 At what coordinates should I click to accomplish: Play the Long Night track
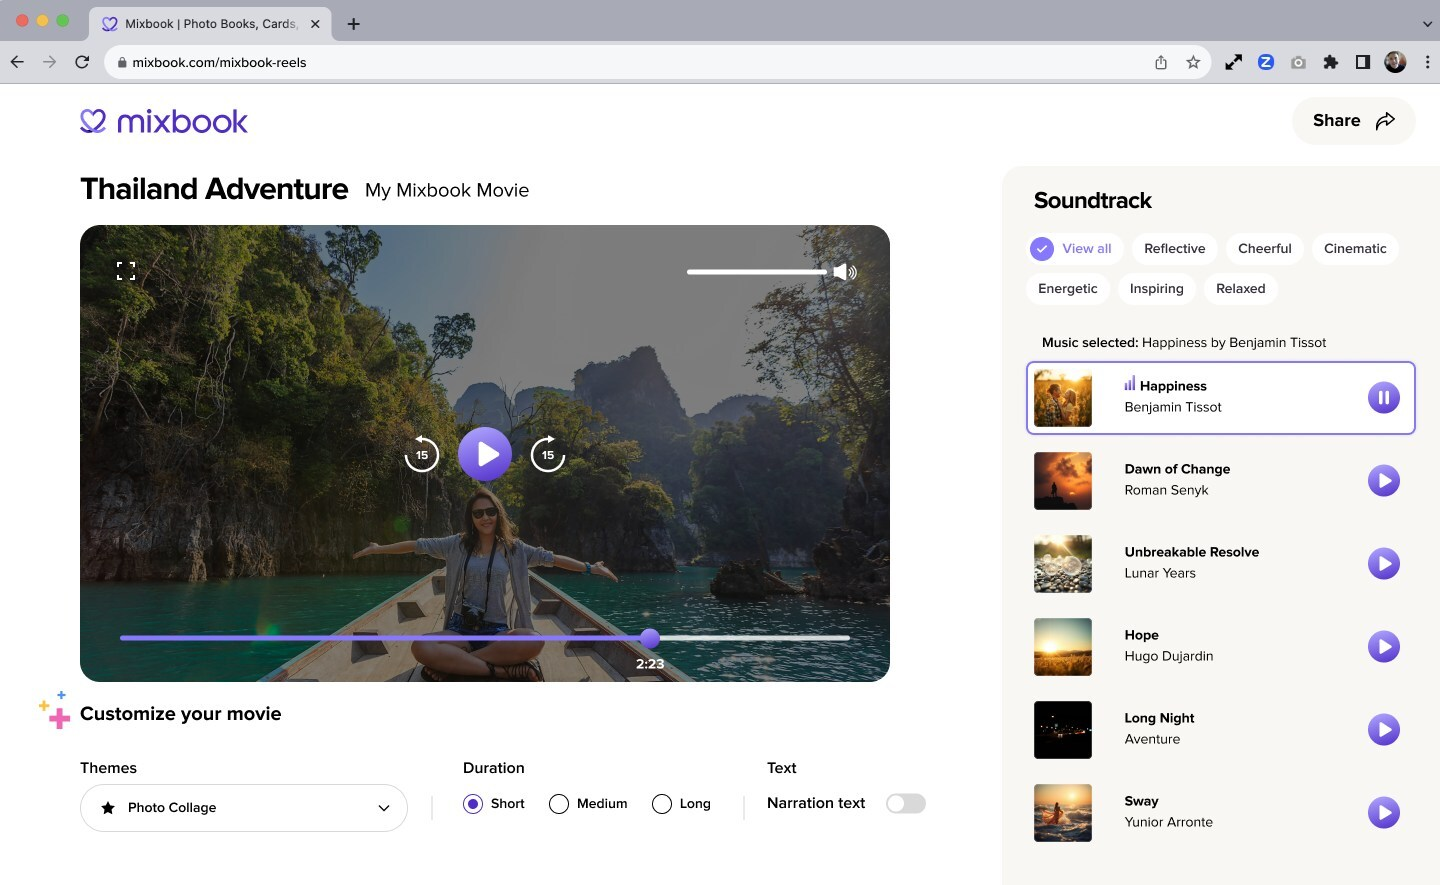tap(1383, 729)
